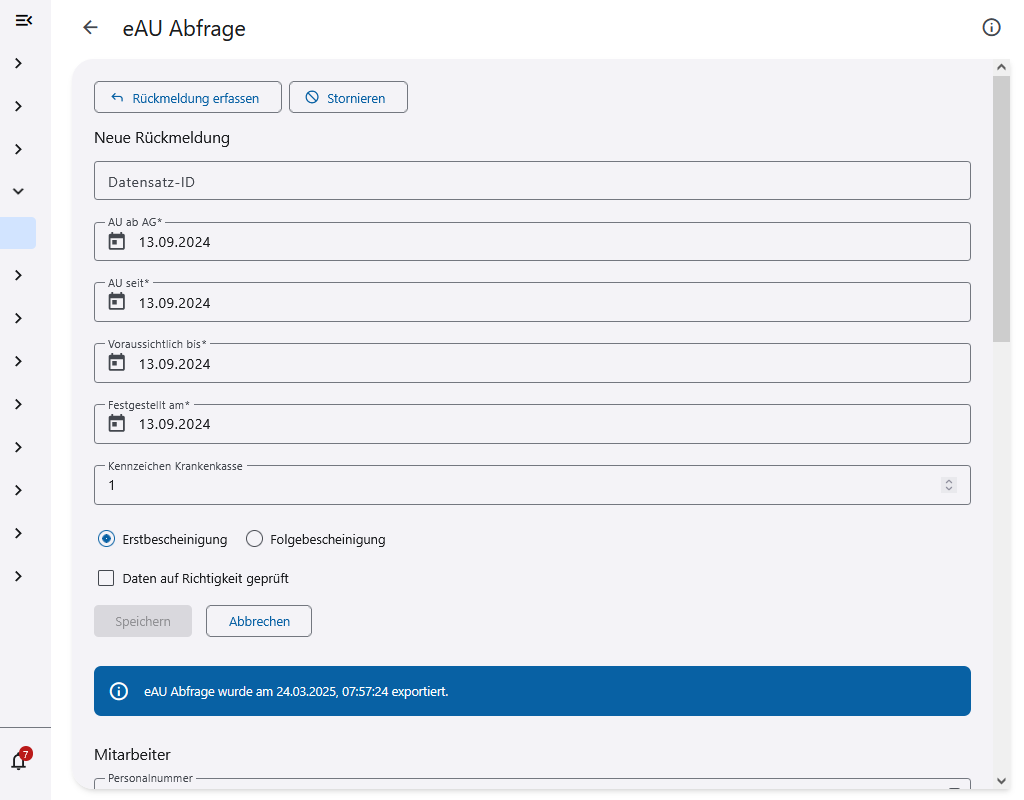Screen dimensions: 1024x800
Task: Click the Kennzeichen Krankenkasse number stepper
Action: pyautogui.click(x=949, y=485)
